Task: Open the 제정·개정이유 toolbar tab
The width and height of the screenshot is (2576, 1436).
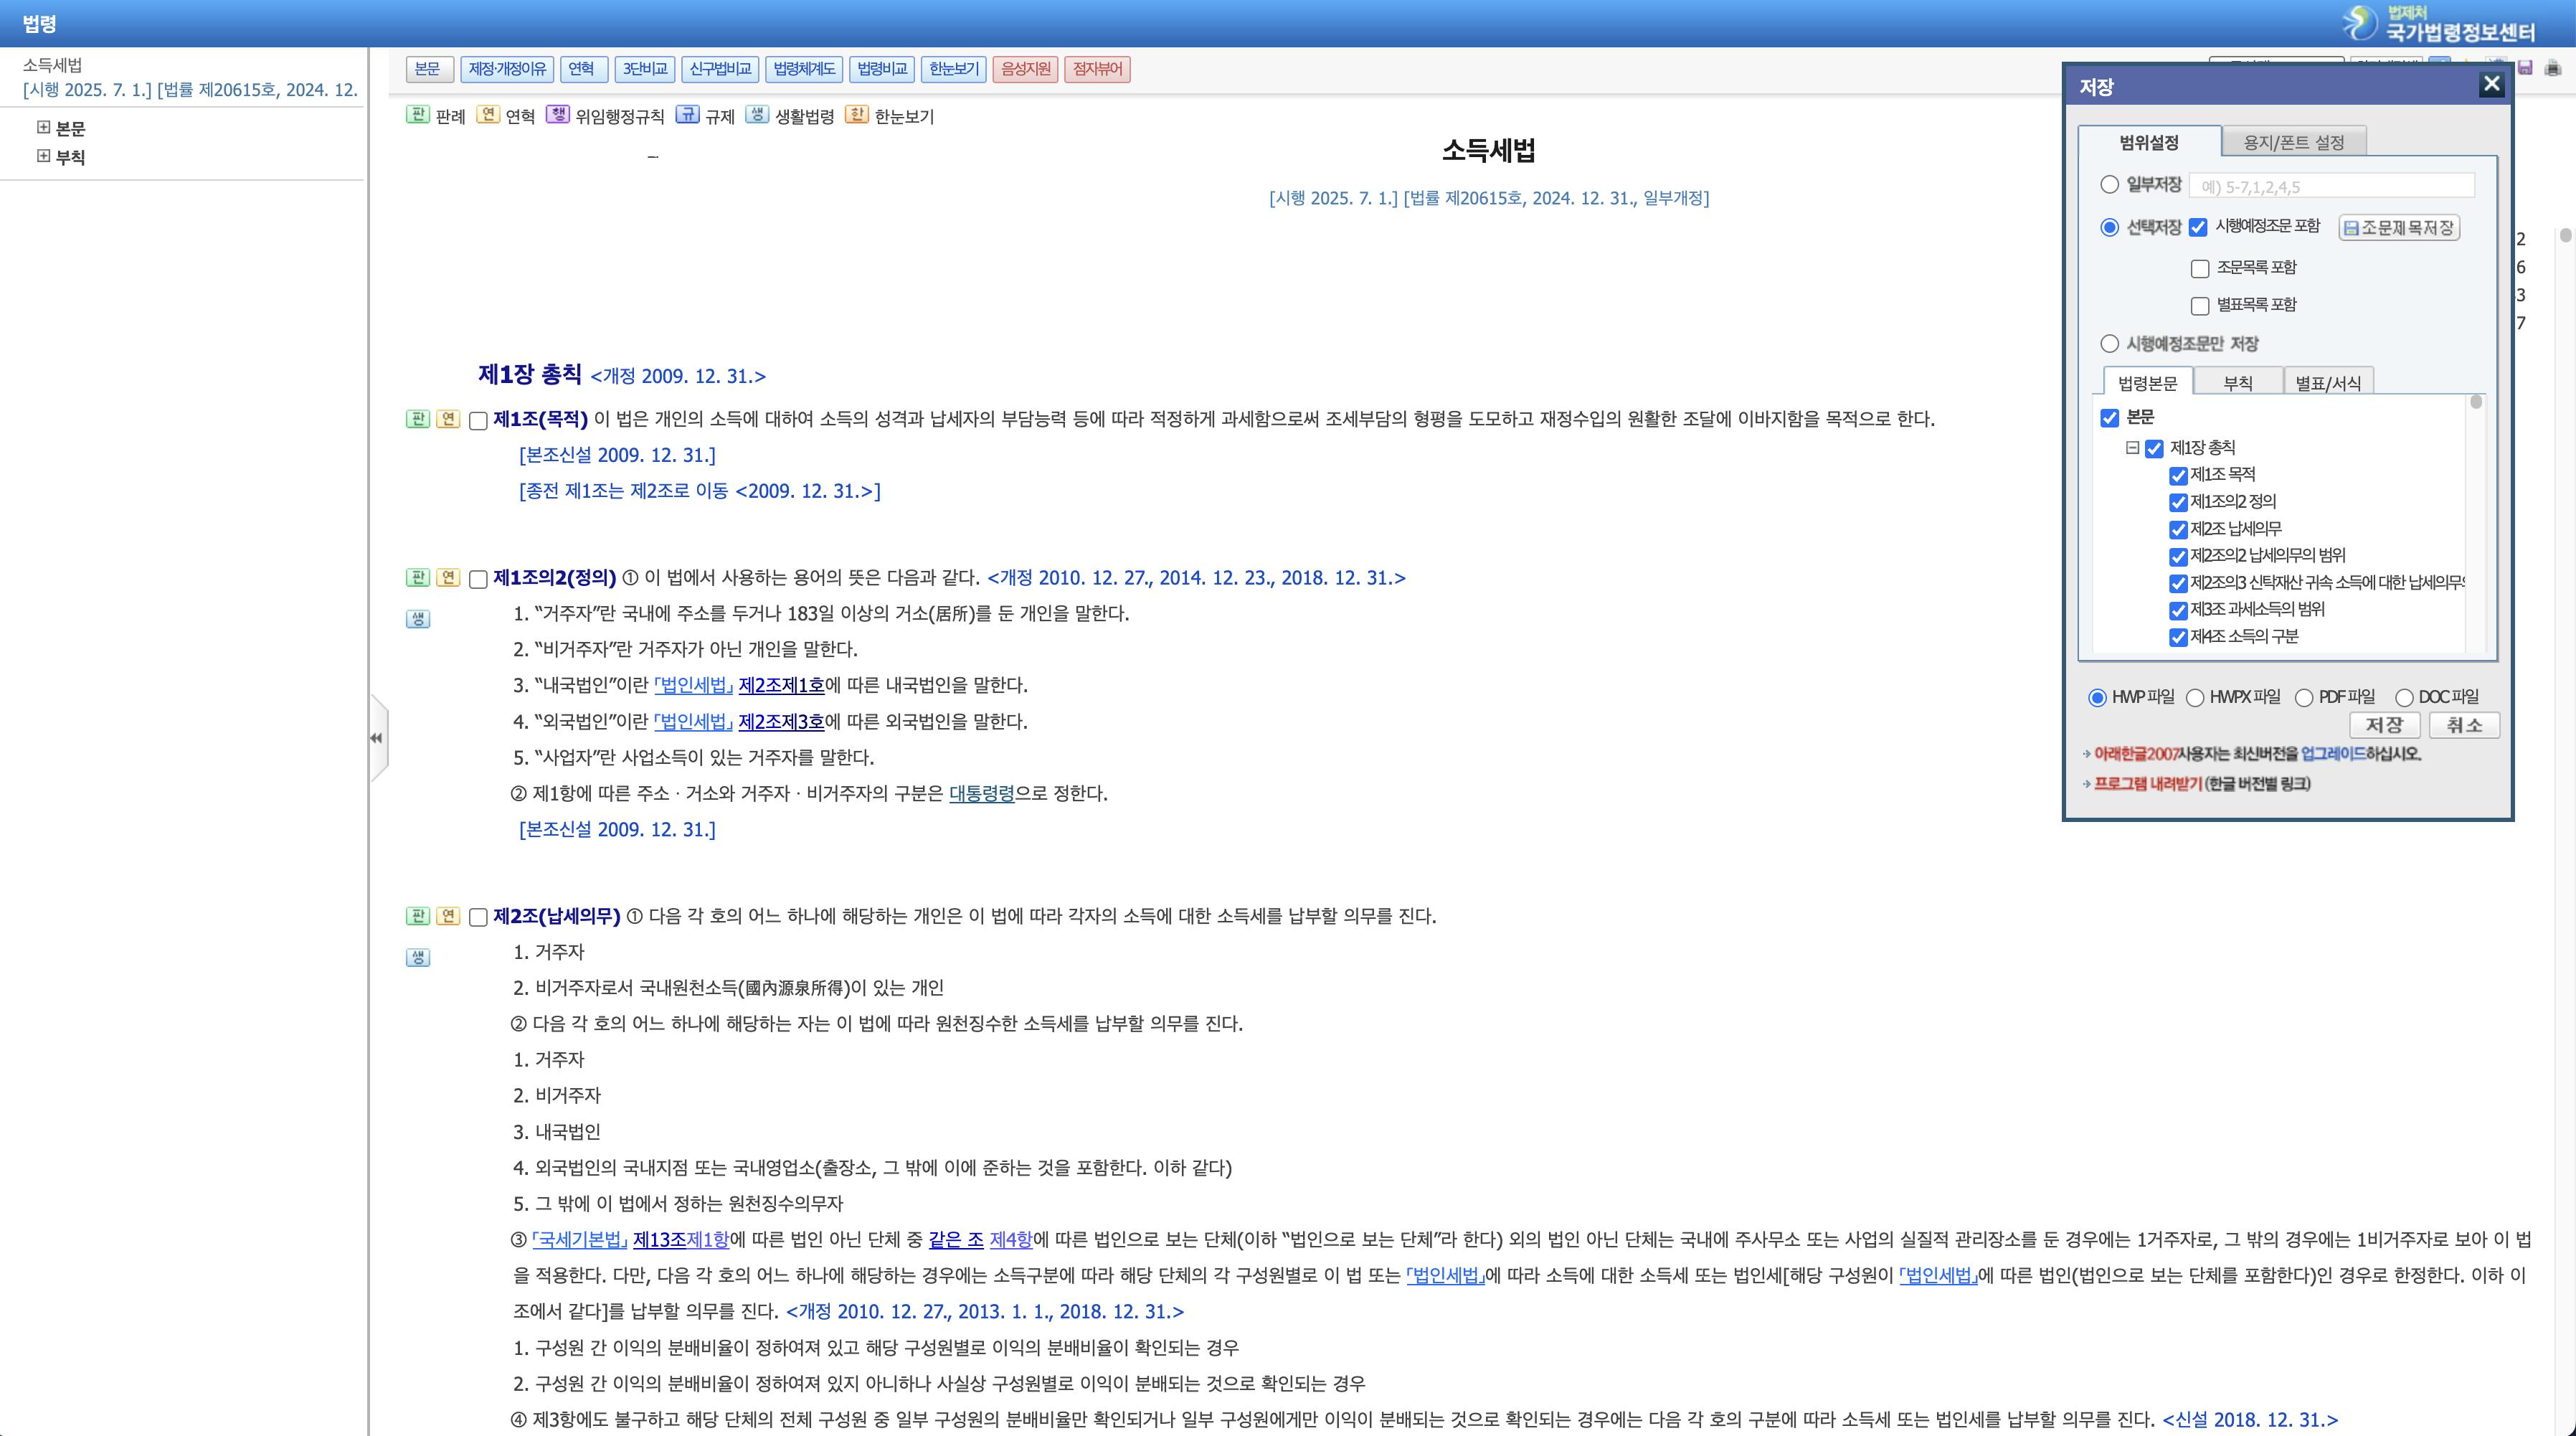Action: (508, 69)
